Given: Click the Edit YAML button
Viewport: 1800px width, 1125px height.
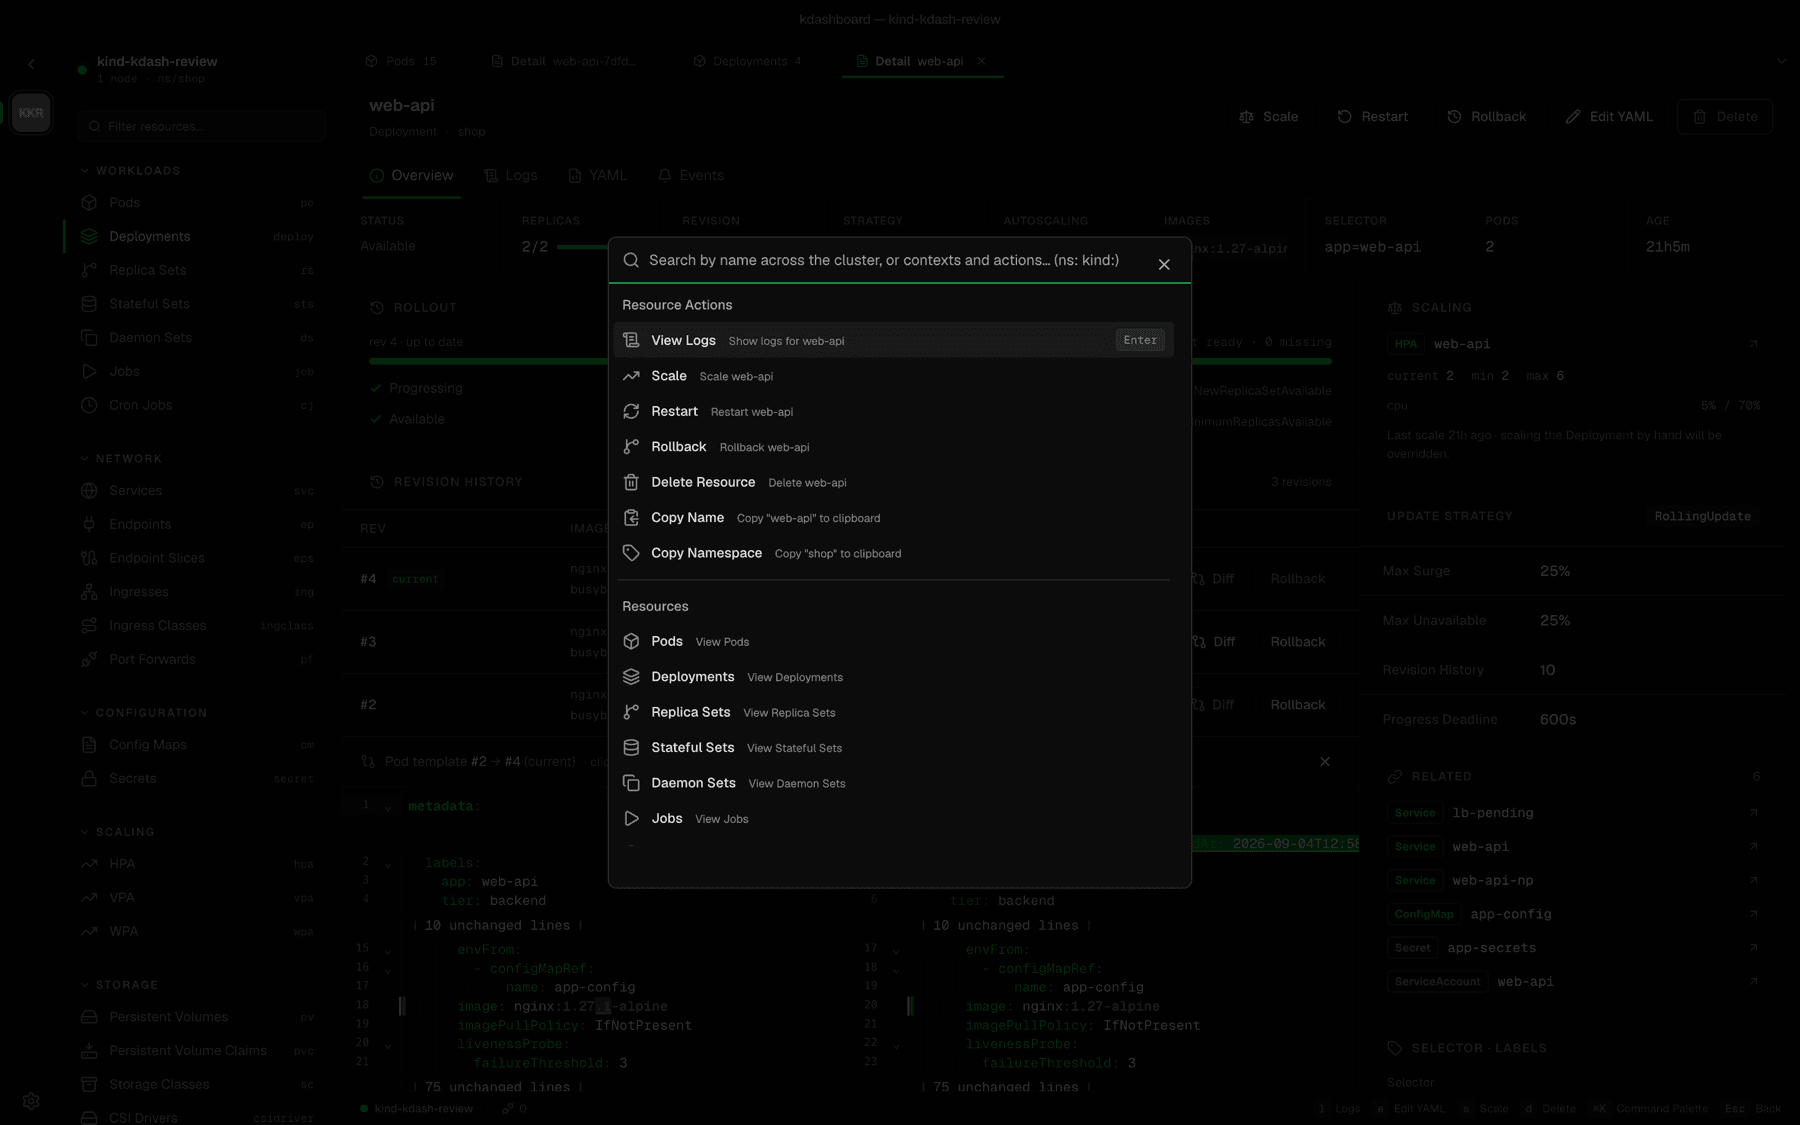Looking at the screenshot, I should coord(1609,116).
